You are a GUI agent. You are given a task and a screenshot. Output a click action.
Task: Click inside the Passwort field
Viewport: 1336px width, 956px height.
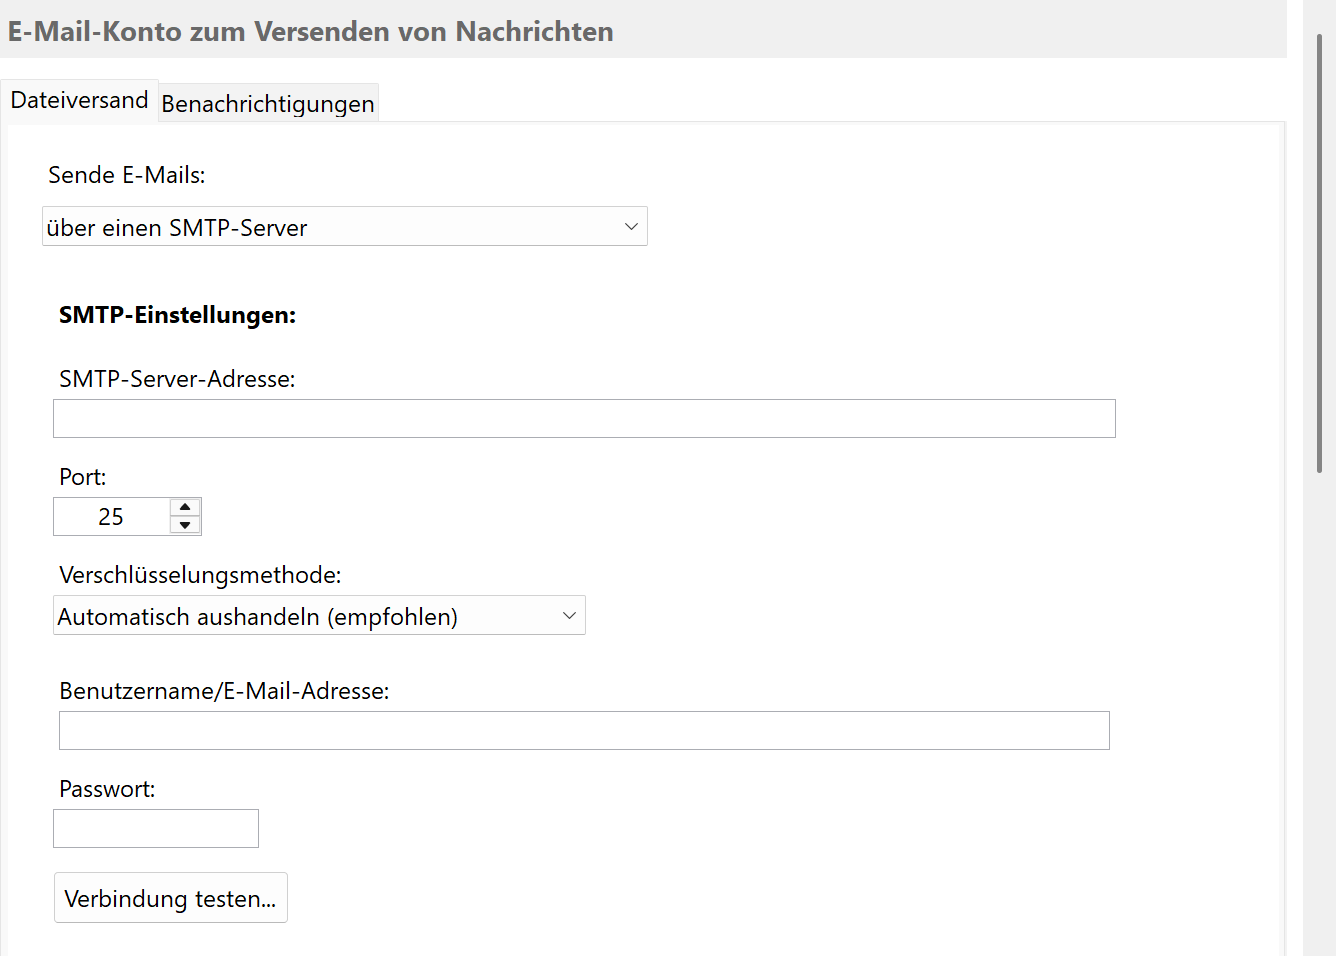pos(155,828)
